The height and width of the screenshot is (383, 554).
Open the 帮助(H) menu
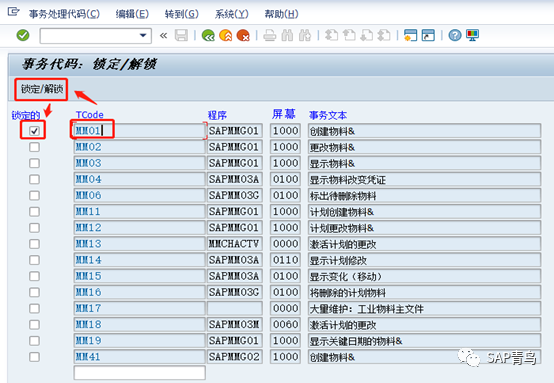pos(281,14)
